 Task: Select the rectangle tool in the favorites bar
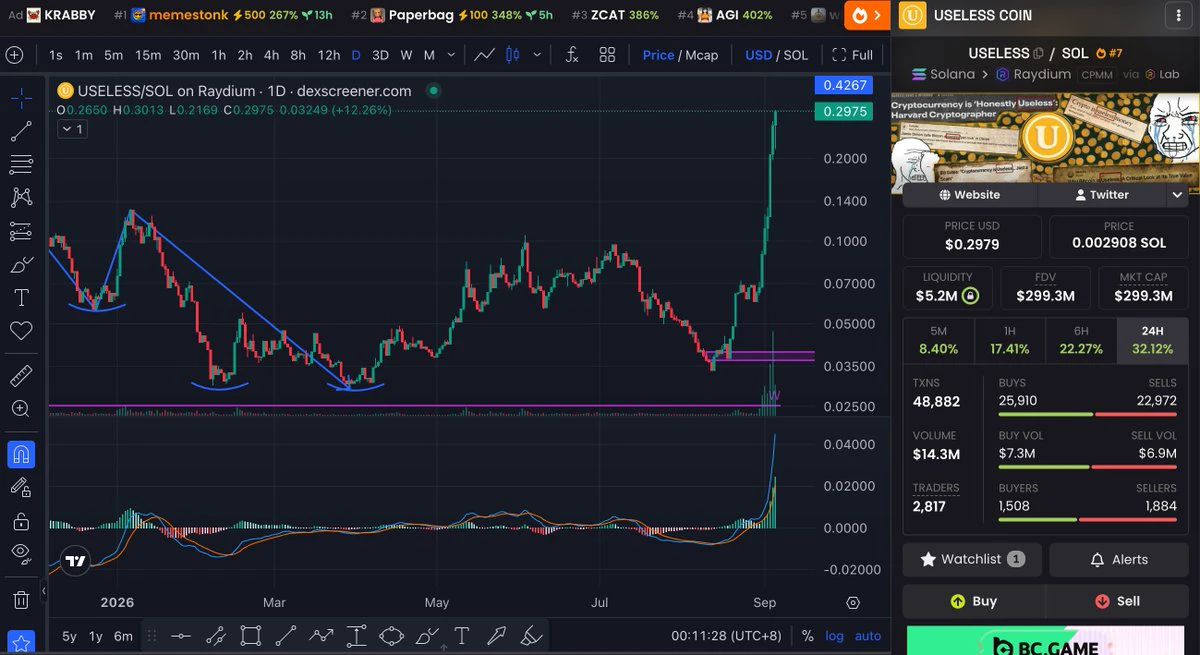251,636
